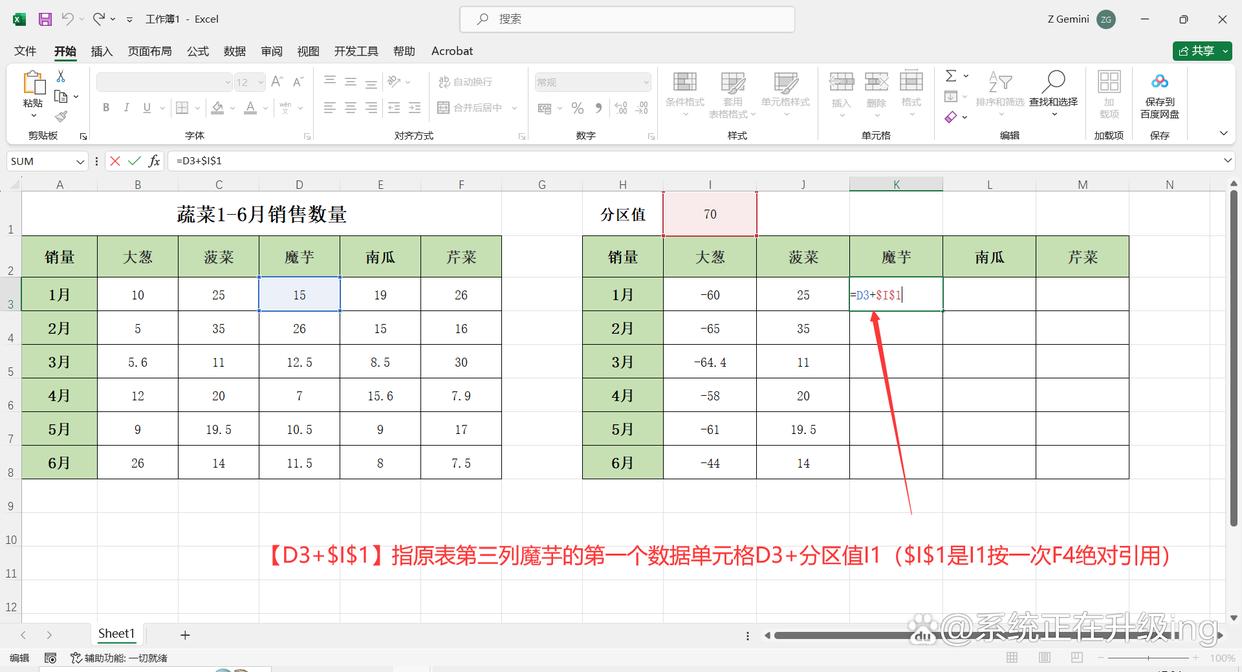
Task: Click the Percent Style icon
Action: pyautogui.click(x=577, y=108)
